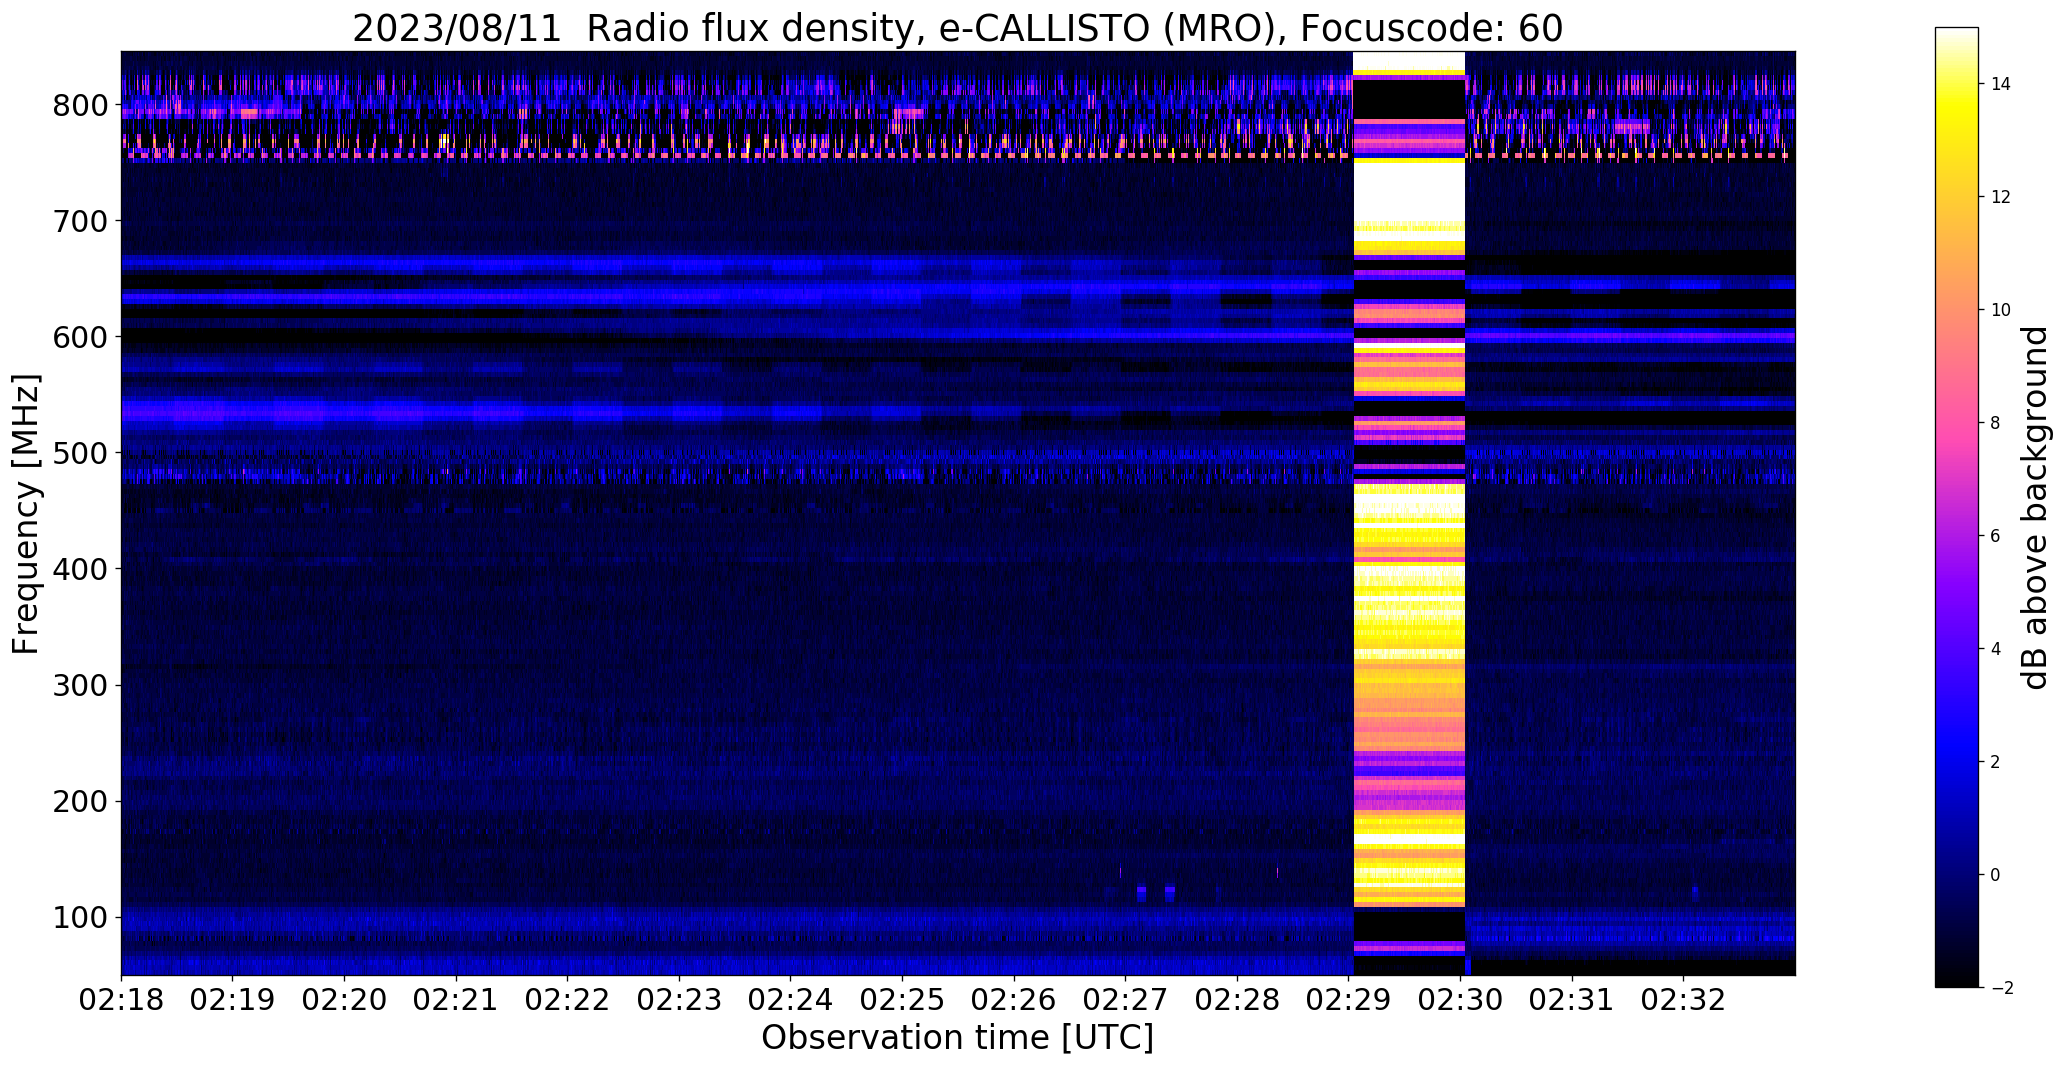
Task: Click the colorbar 10 tick label
Action: pos(2001,310)
